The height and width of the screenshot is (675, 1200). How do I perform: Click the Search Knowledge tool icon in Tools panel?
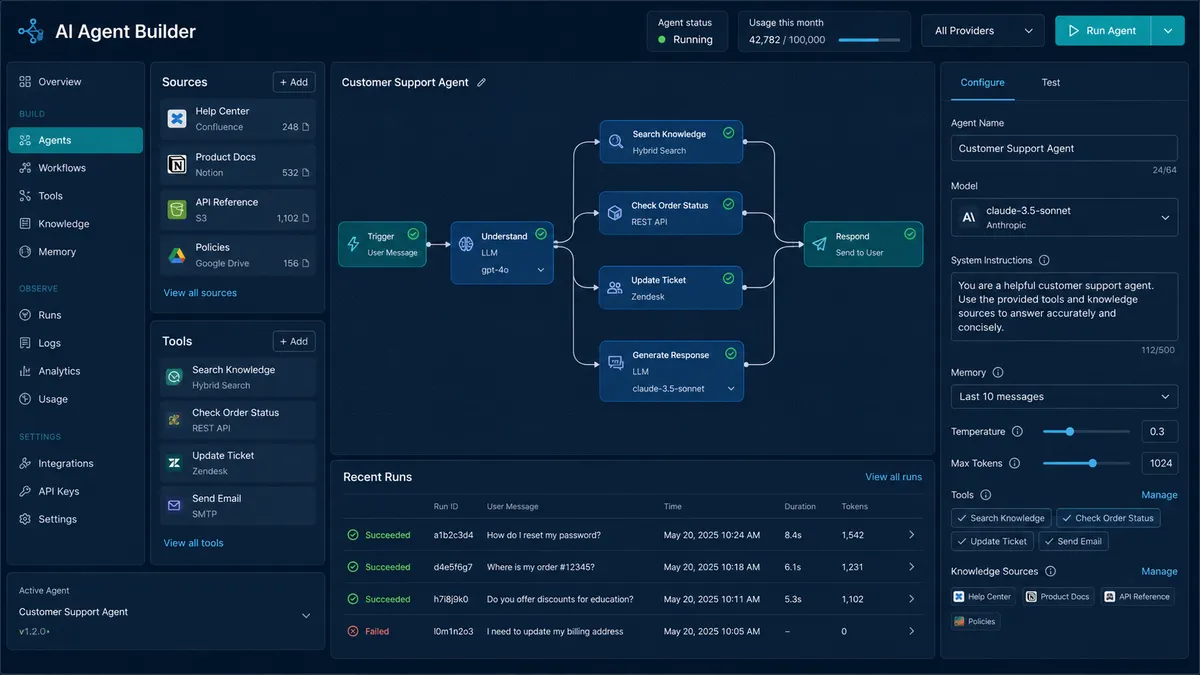[174, 377]
